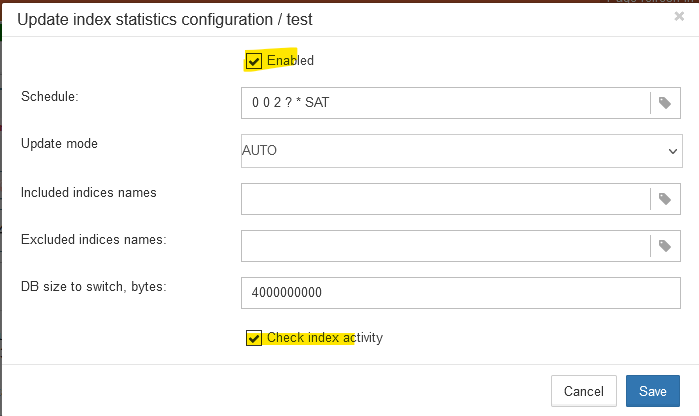Click the Check index activity label text
The height and width of the screenshot is (416, 699).
(x=324, y=338)
